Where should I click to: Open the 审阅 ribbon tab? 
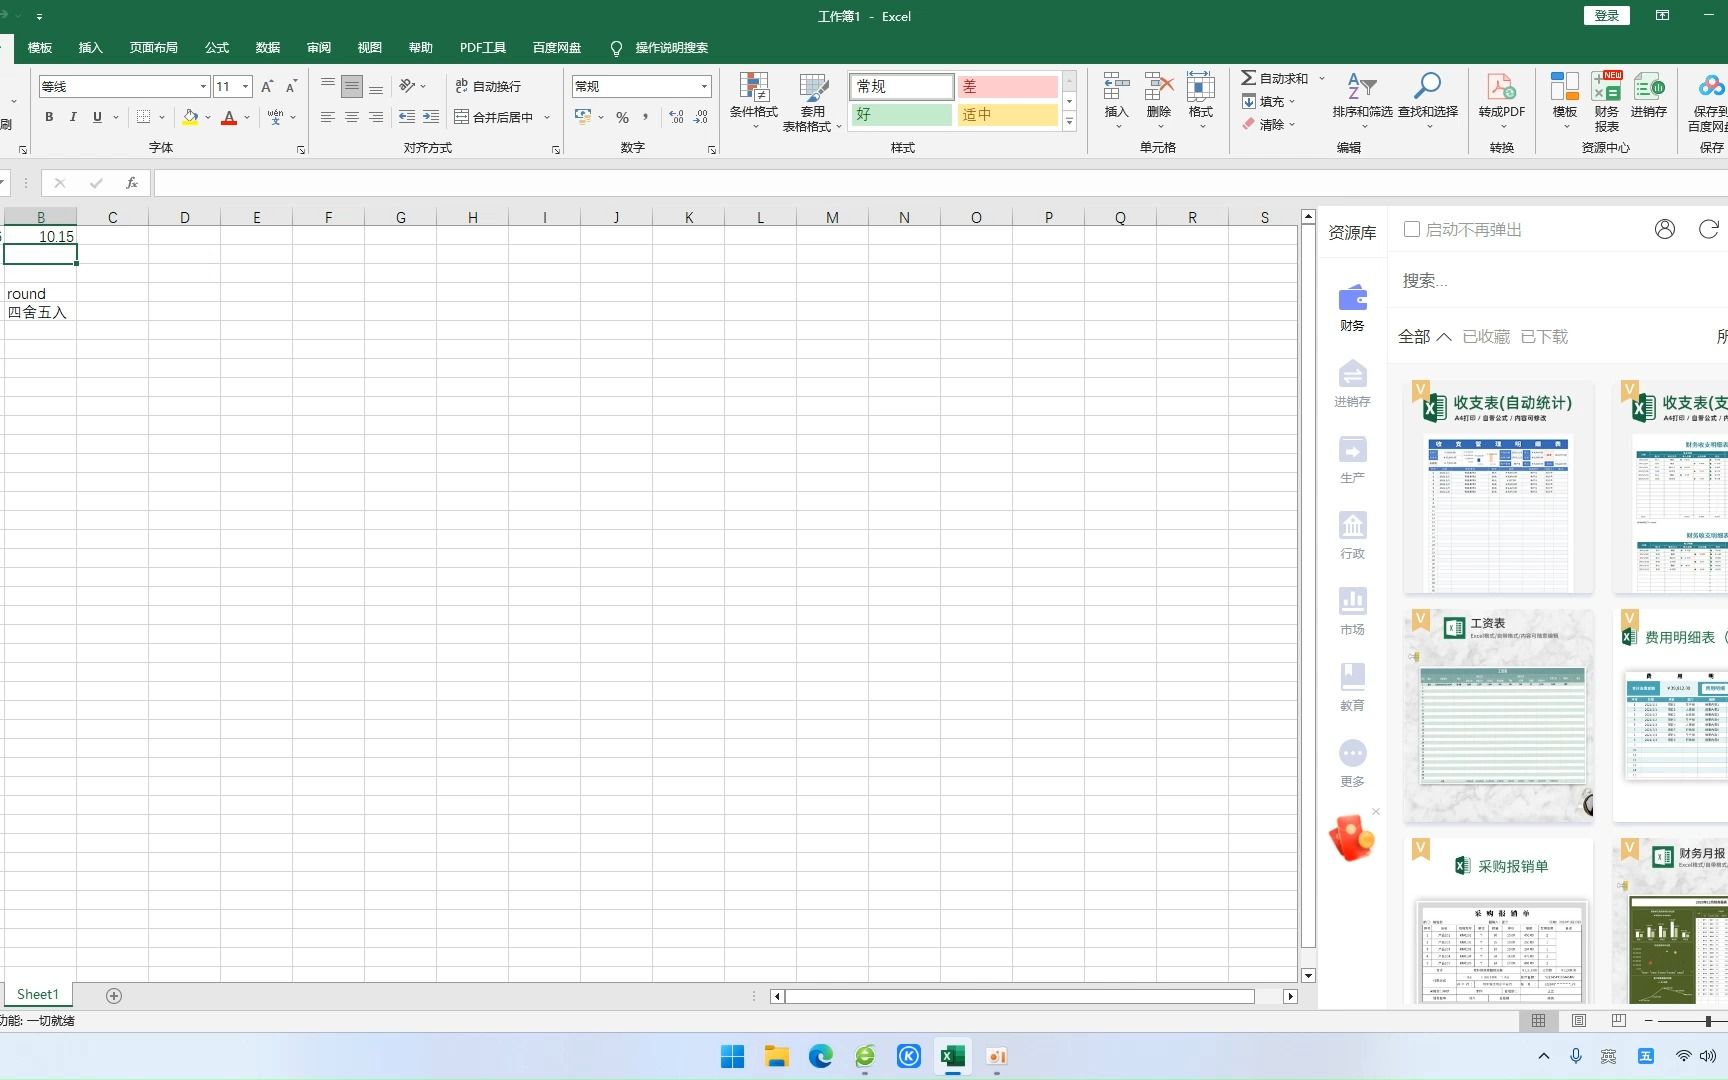[318, 47]
